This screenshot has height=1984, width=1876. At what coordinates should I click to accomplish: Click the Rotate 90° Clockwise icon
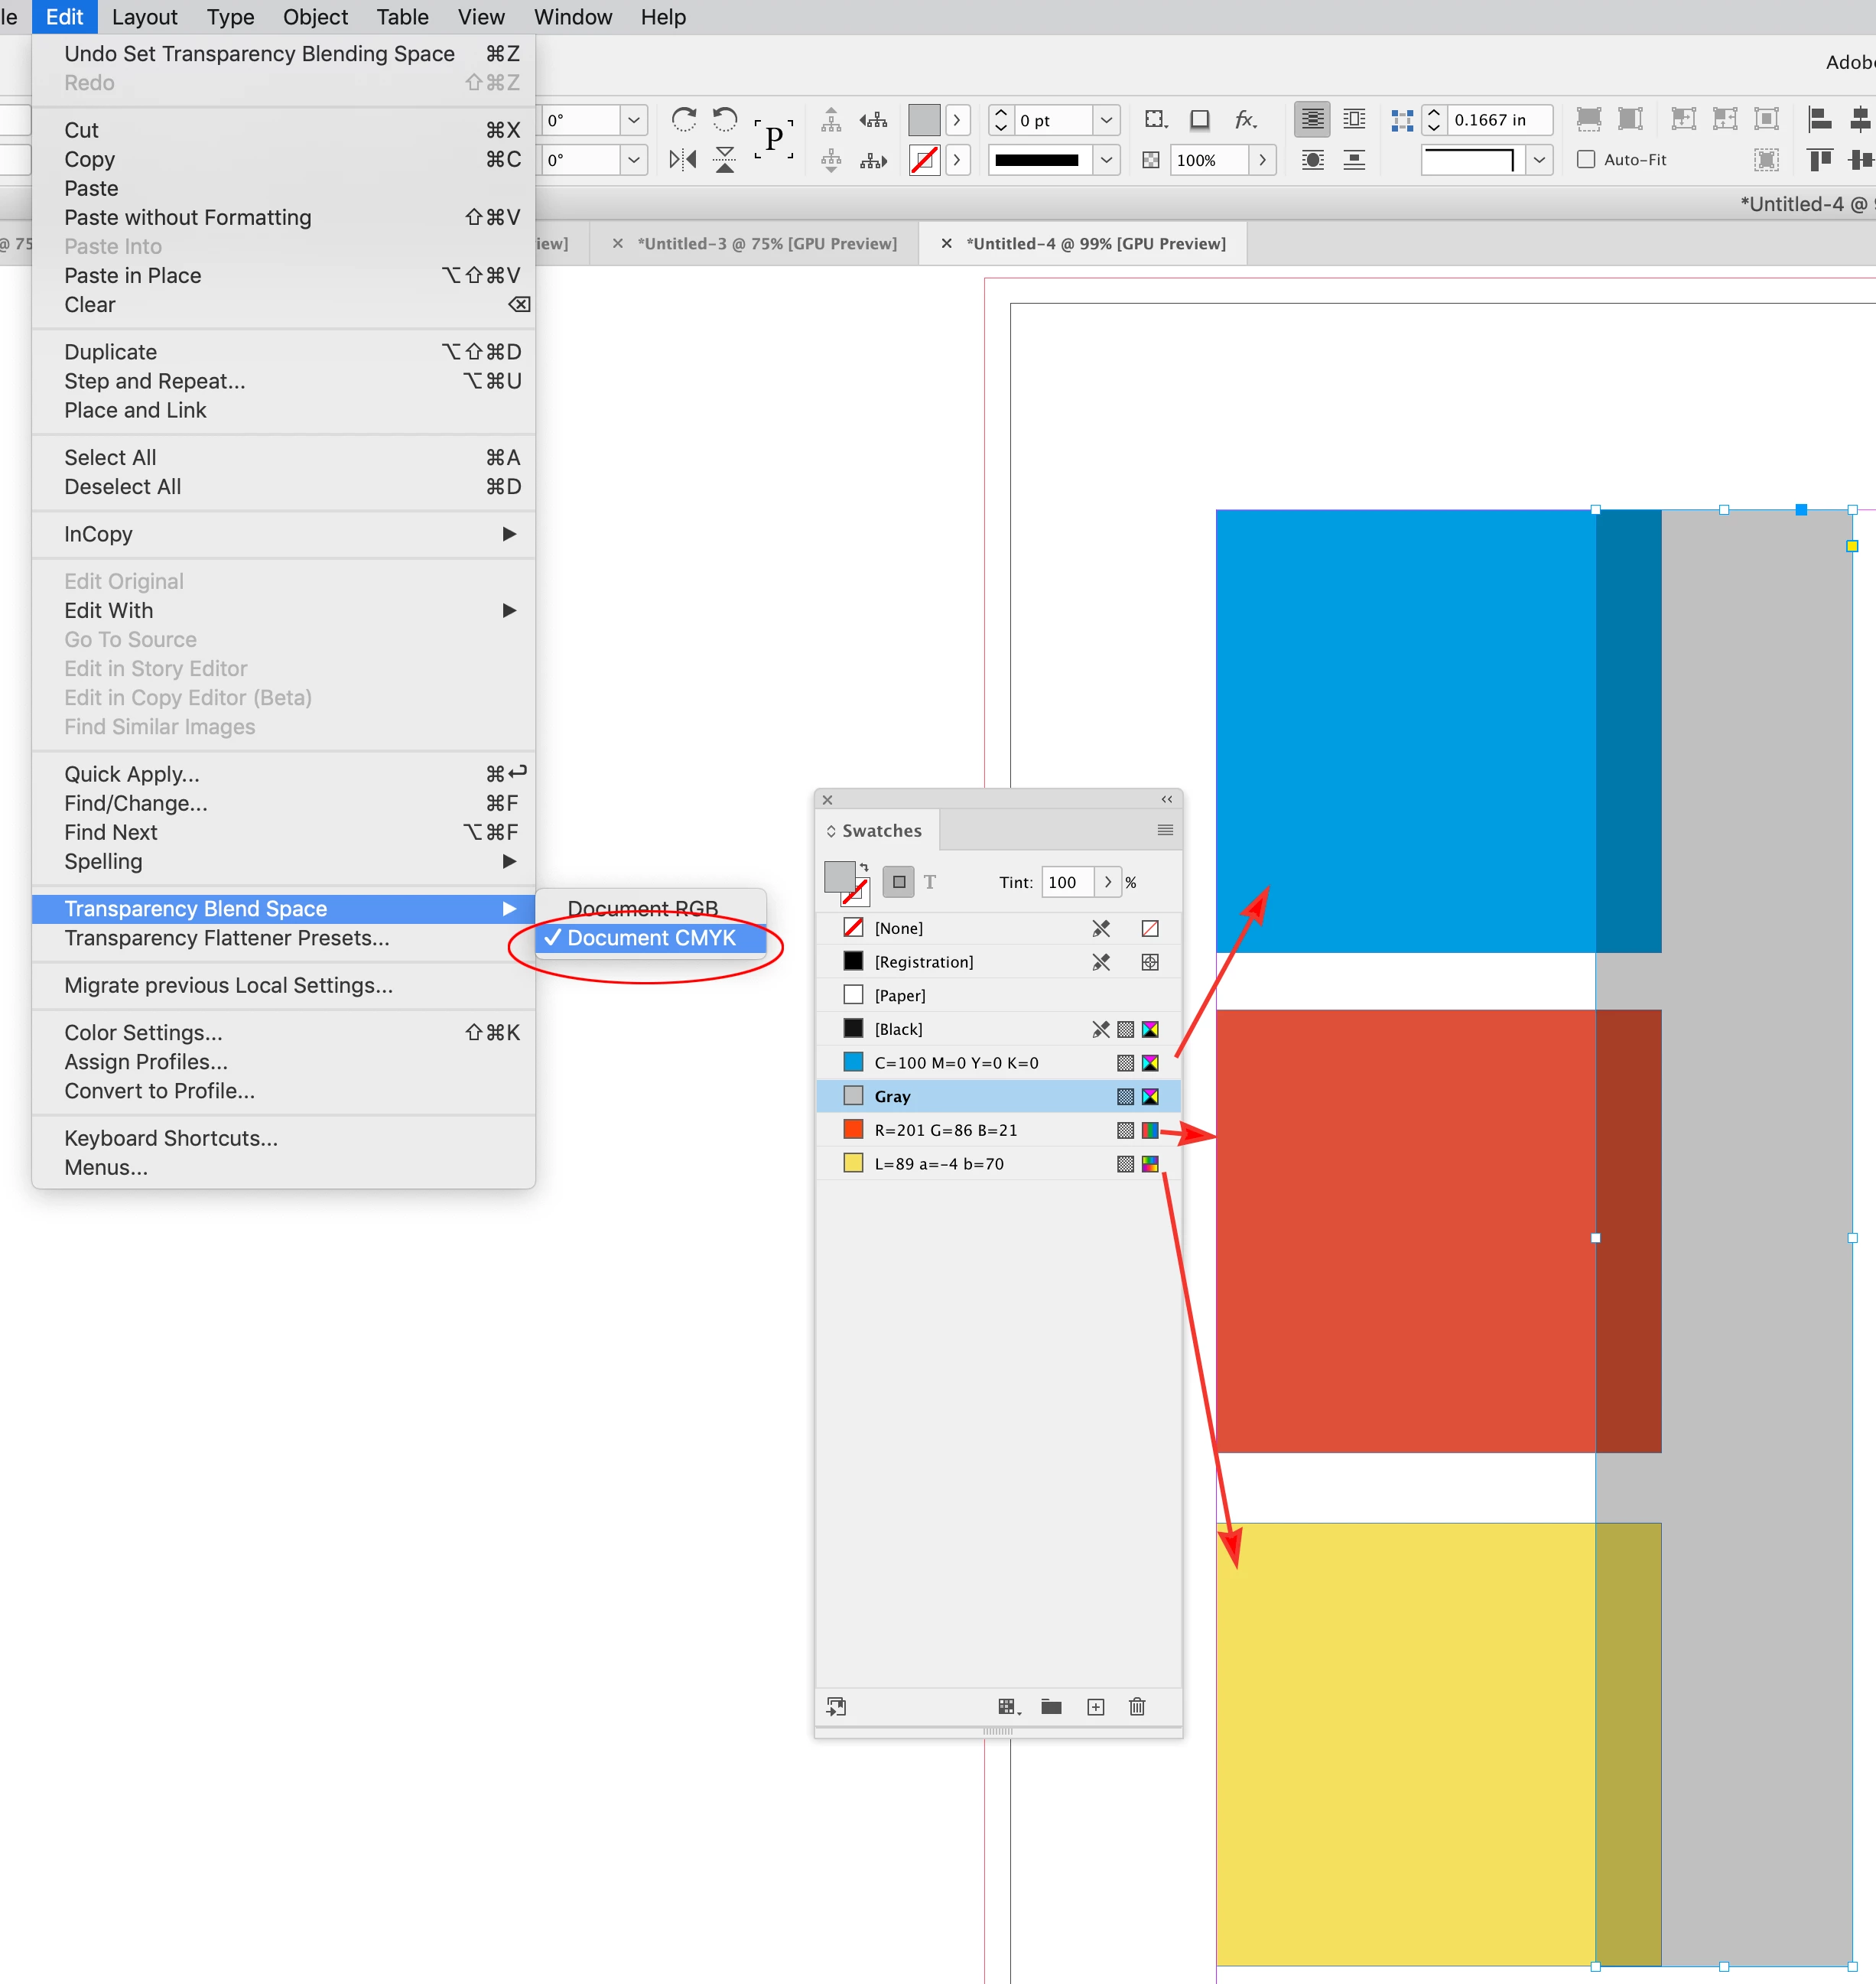click(x=683, y=120)
